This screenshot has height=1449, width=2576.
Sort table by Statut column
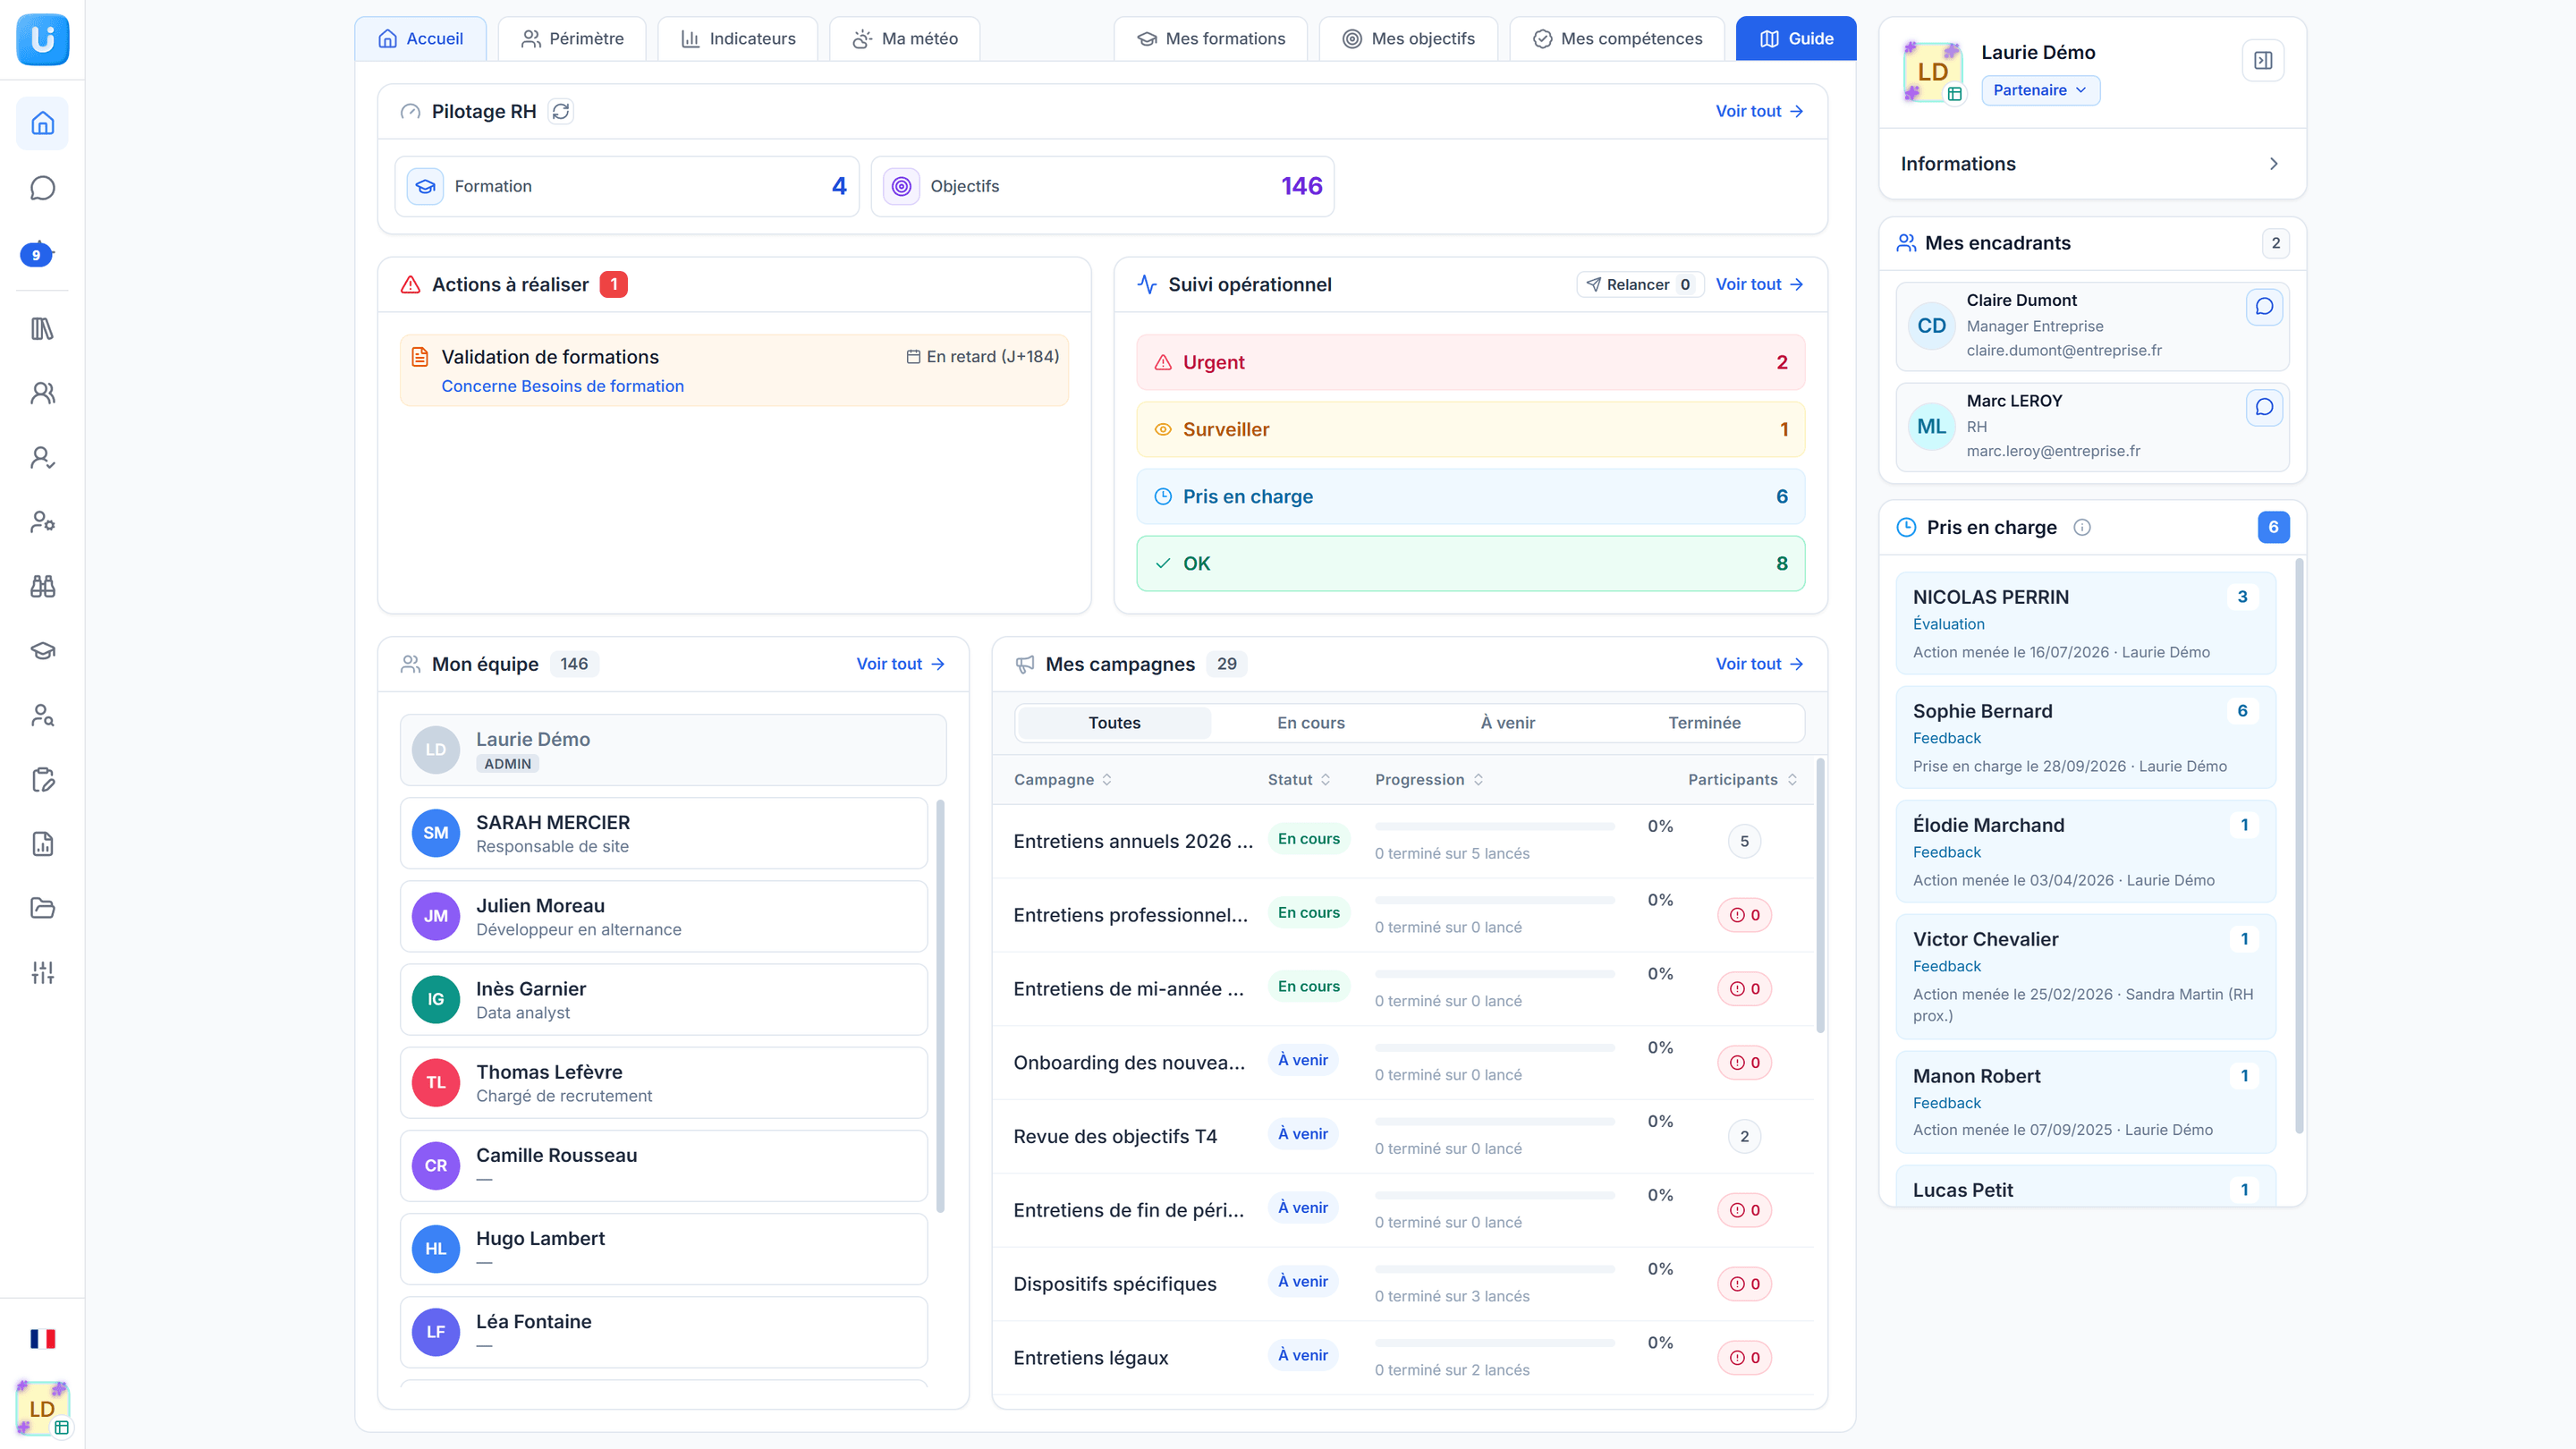pos(1299,780)
